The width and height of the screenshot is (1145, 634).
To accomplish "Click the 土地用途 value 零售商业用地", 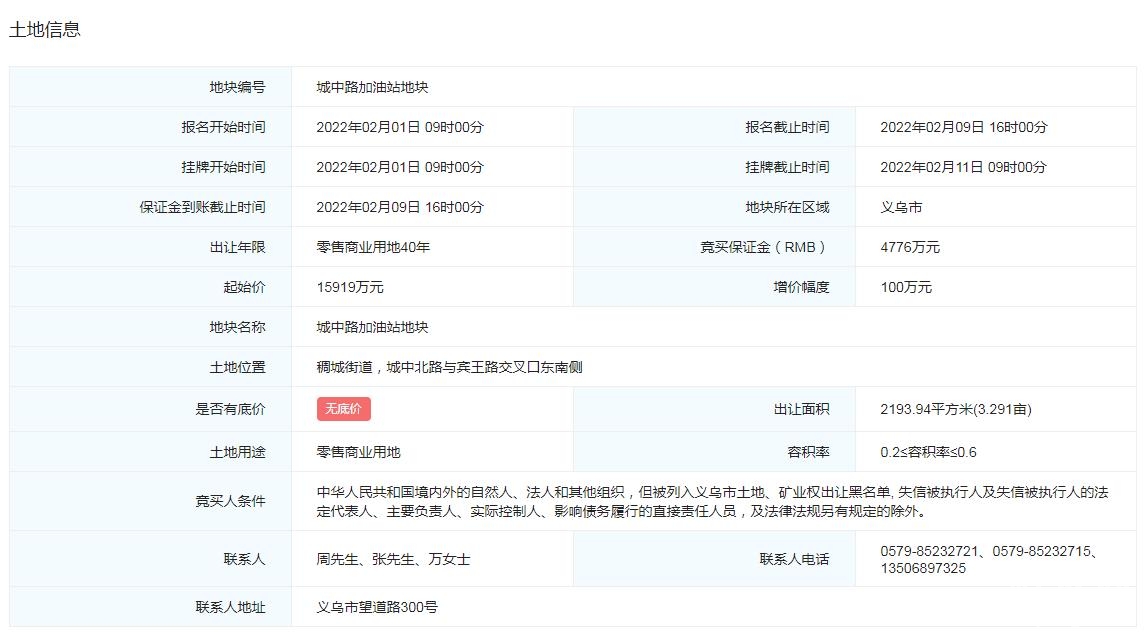I will [x=358, y=452].
